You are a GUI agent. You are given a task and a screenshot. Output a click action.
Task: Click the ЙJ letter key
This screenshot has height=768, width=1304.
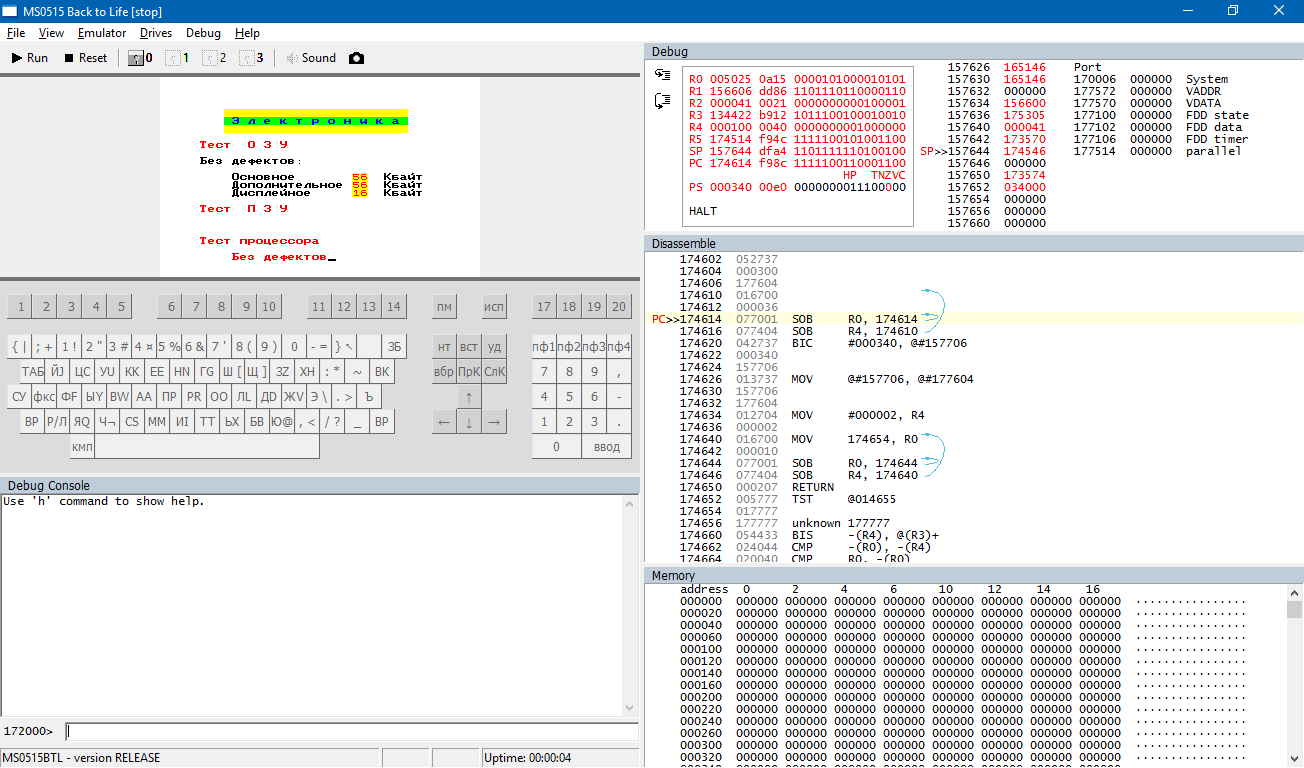point(57,372)
